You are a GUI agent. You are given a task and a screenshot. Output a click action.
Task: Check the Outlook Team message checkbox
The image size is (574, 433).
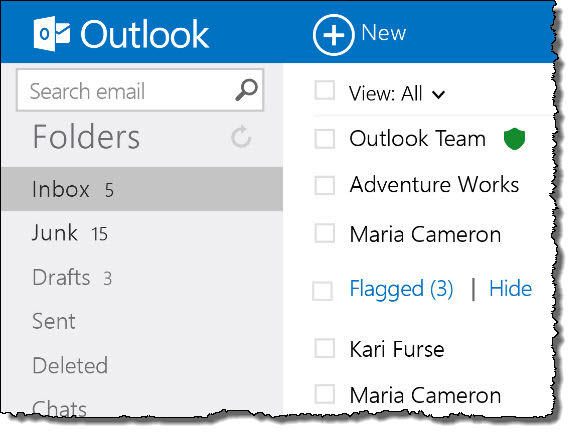pyautogui.click(x=325, y=139)
